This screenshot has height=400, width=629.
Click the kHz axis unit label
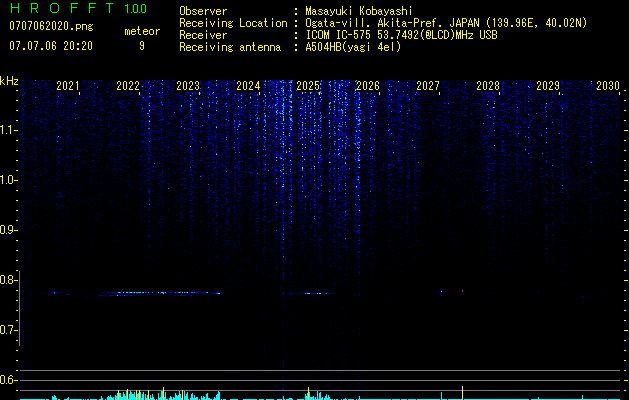tap(9, 81)
